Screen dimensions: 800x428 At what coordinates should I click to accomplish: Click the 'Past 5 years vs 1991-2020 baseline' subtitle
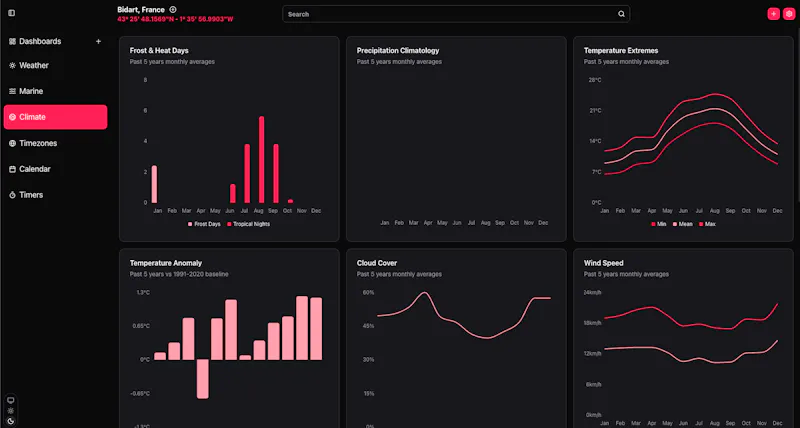pos(179,274)
